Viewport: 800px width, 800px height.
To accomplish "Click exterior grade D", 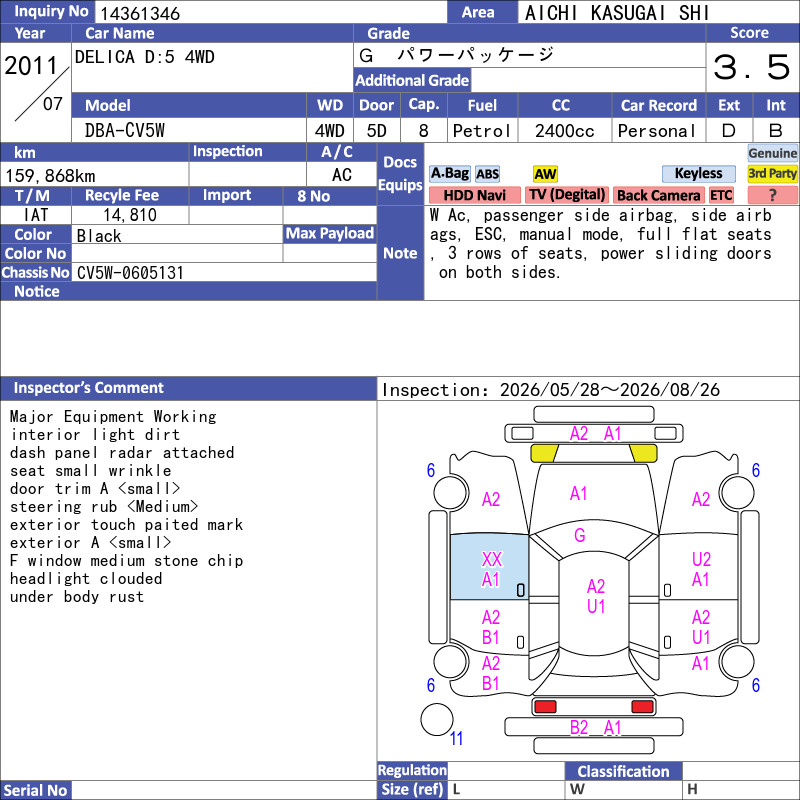I will (729, 131).
